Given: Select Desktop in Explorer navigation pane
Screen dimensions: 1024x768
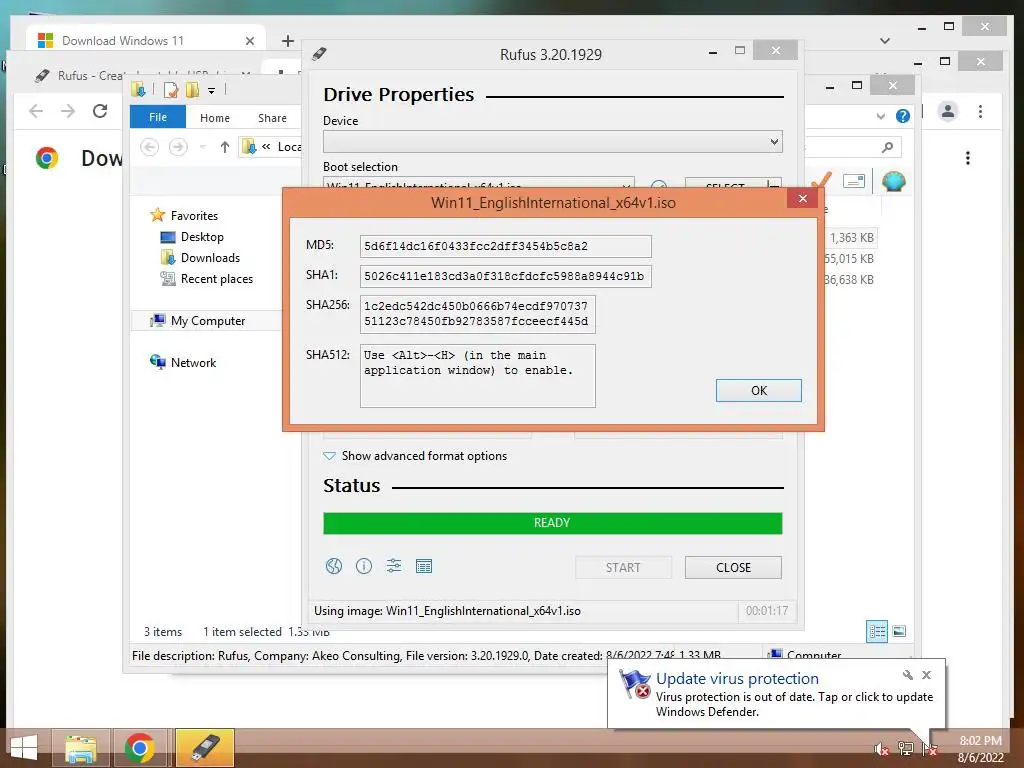Looking at the screenshot, I should [x=192, y=236].
